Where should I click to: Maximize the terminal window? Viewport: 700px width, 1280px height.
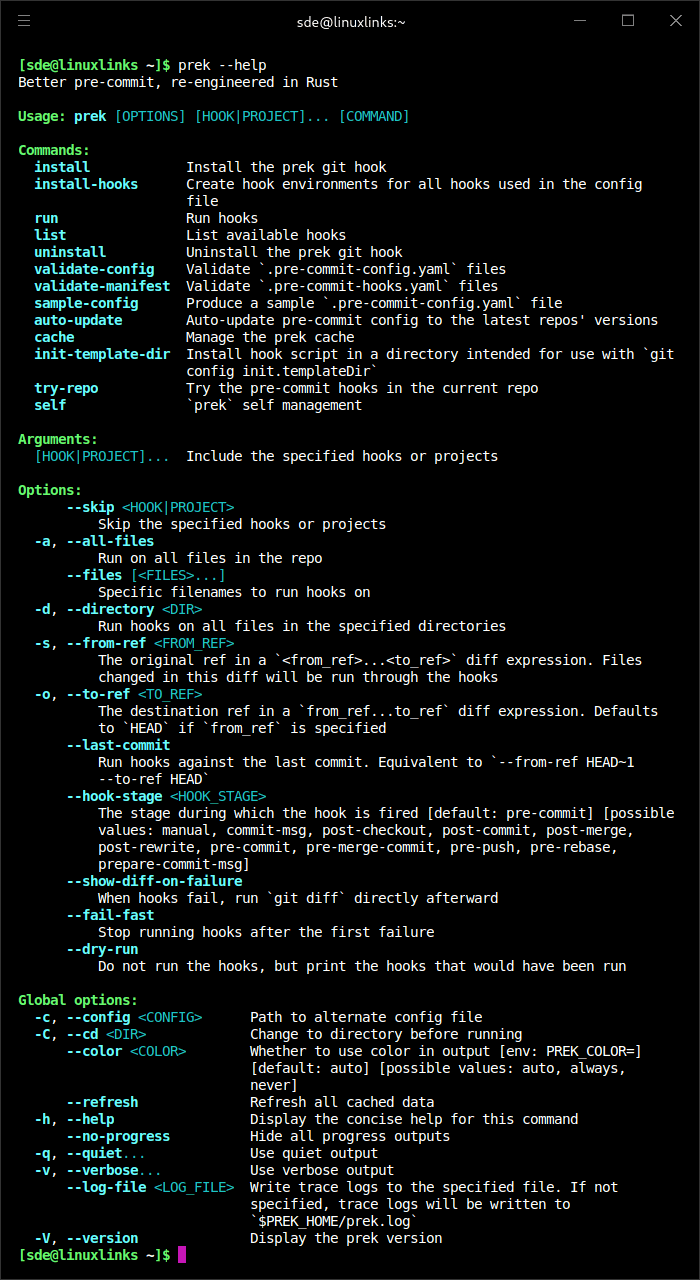628,20
